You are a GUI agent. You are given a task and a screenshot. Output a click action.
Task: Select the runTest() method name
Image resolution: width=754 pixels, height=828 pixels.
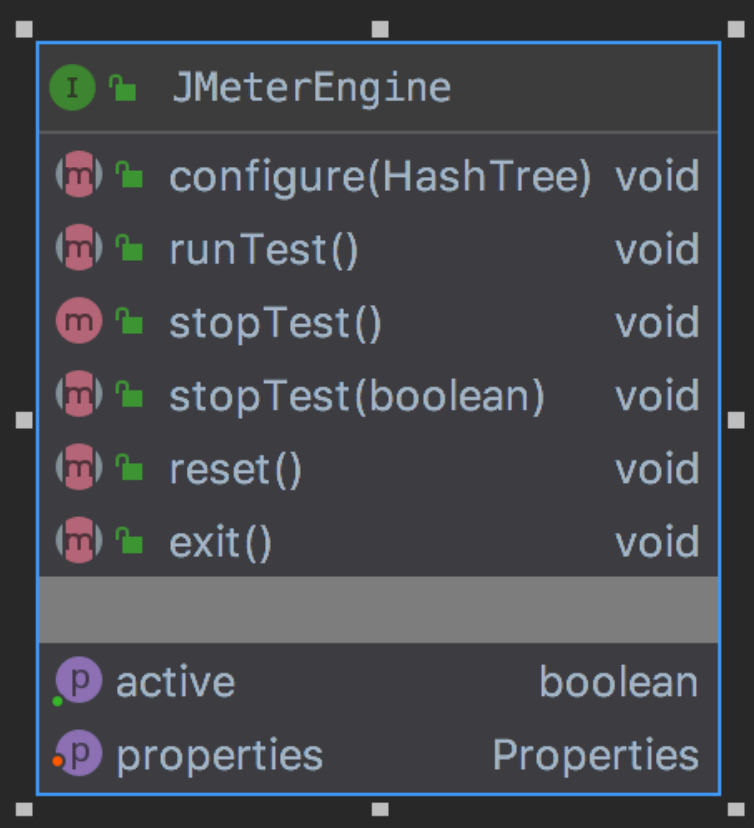coord(263,250)
